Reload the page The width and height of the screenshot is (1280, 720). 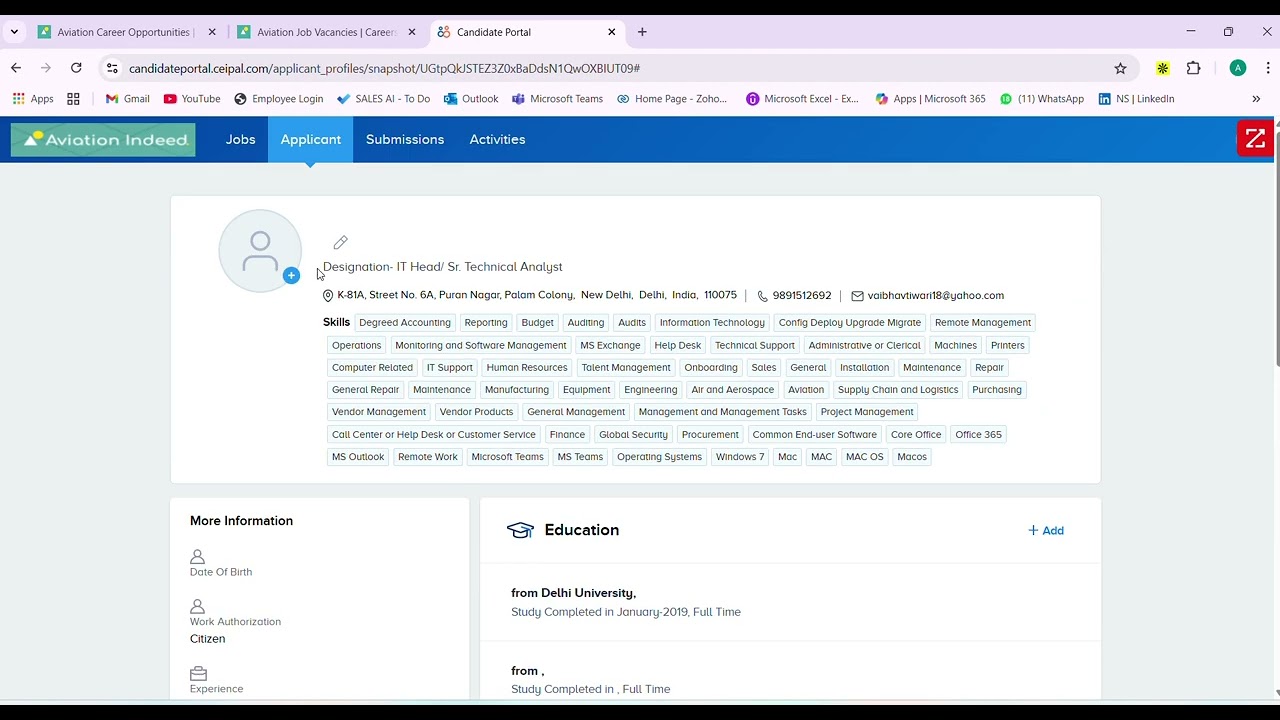click(76, 68)
